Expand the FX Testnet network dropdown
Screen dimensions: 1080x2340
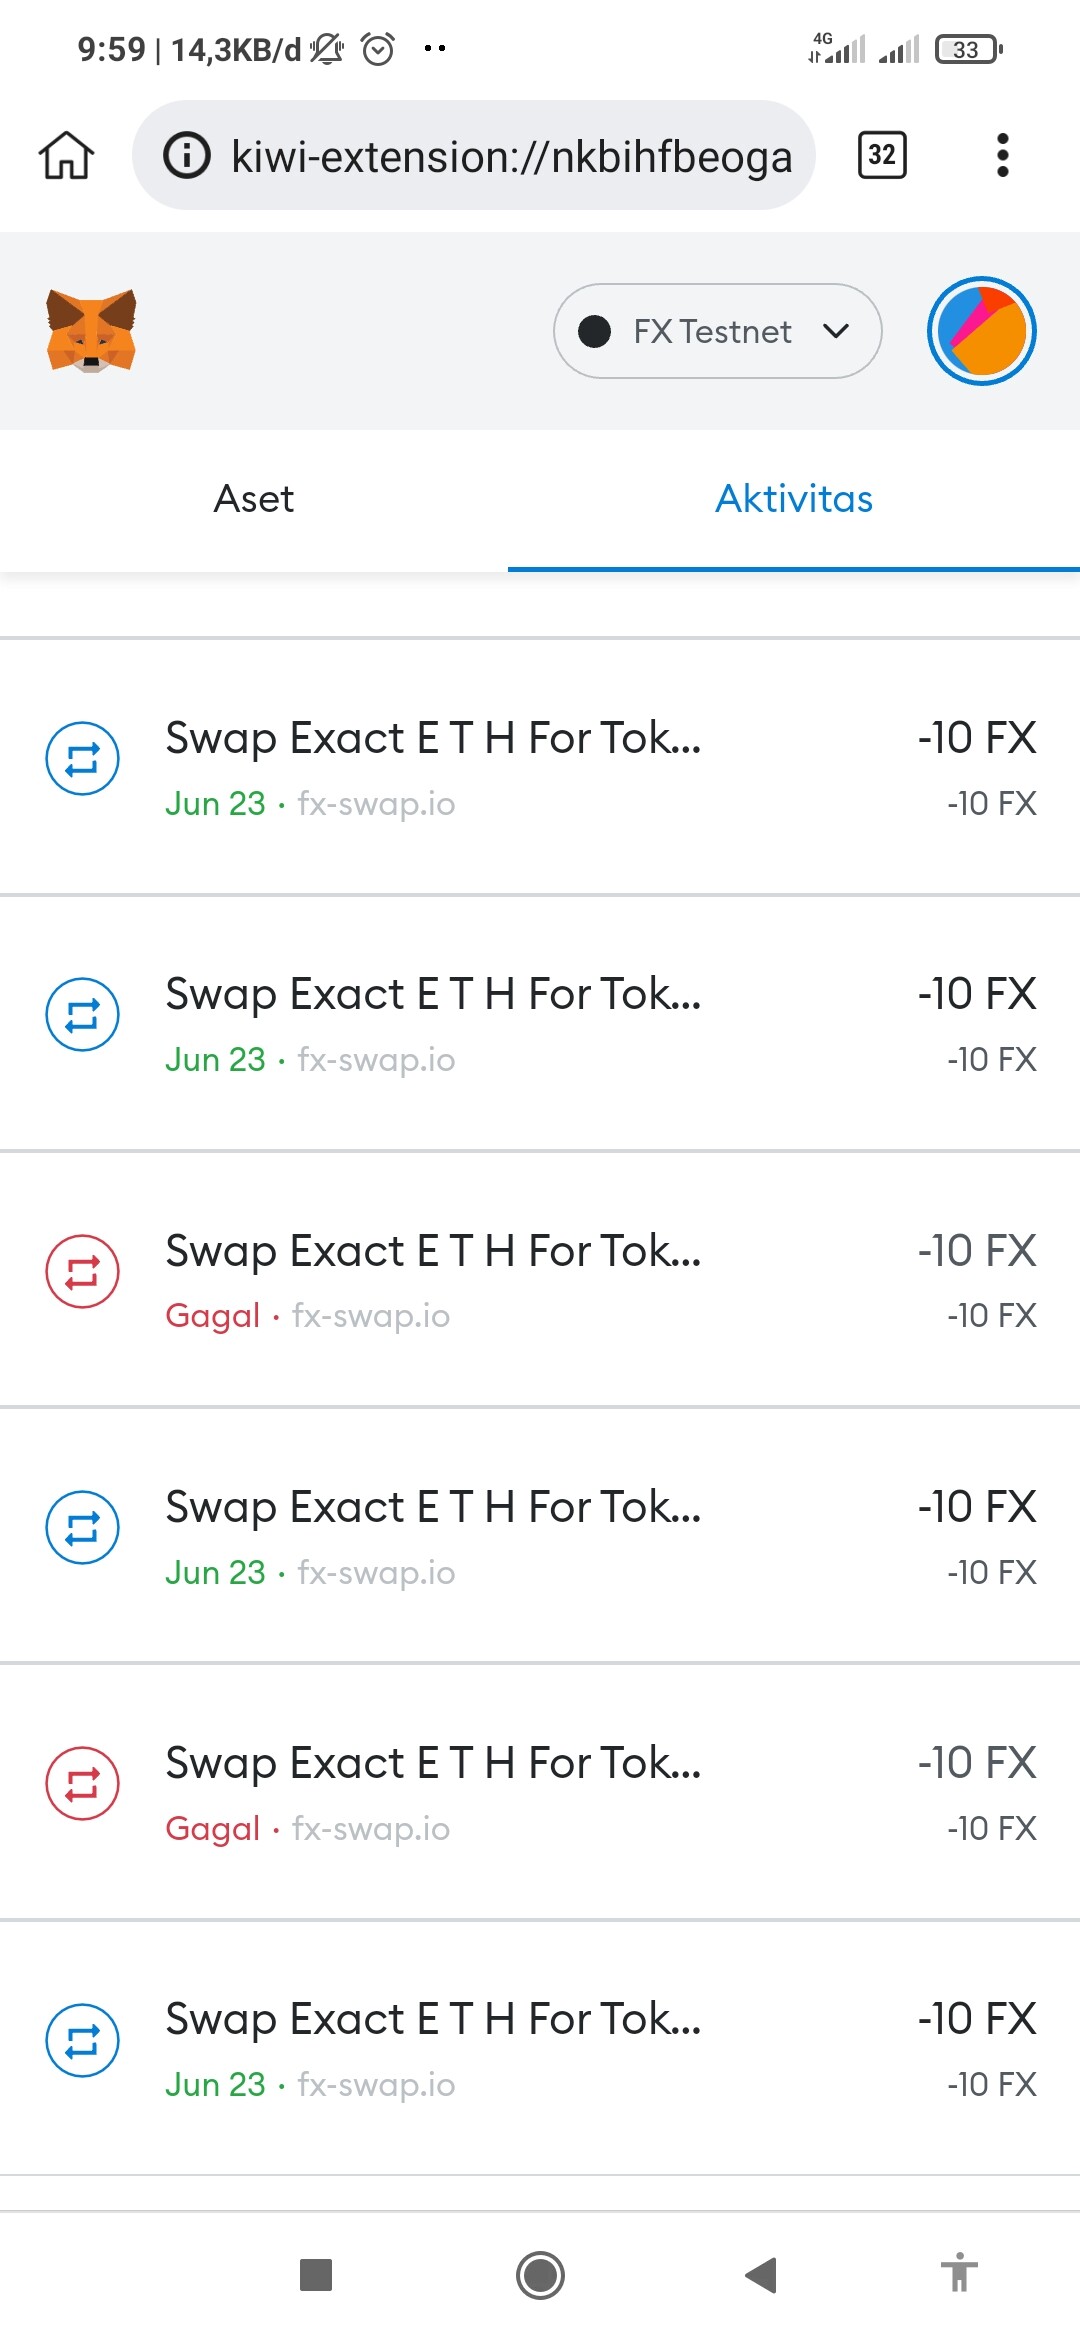pos(717,331)
